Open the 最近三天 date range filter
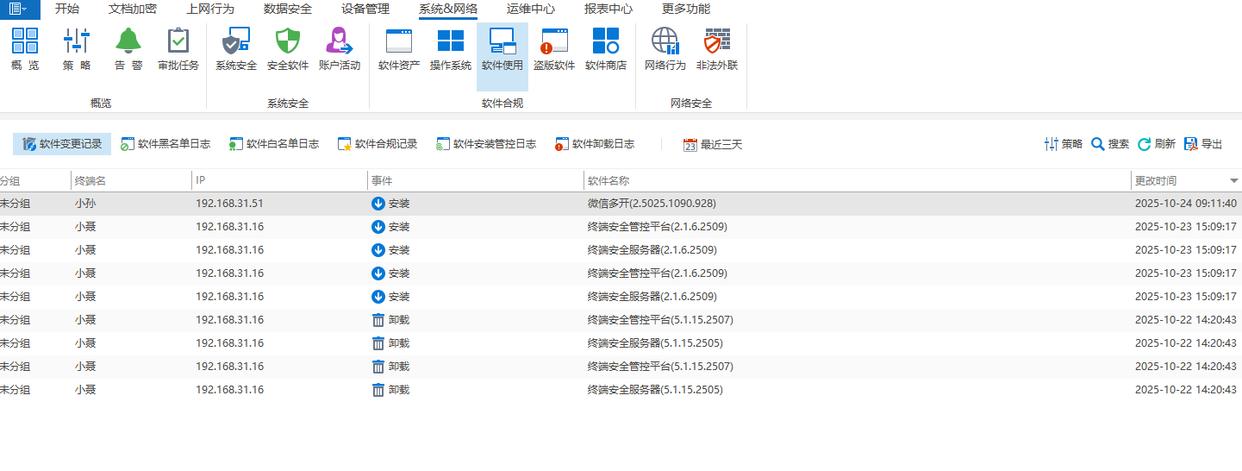The width and height of the screenshot is (1242, 471). point(713,144)
